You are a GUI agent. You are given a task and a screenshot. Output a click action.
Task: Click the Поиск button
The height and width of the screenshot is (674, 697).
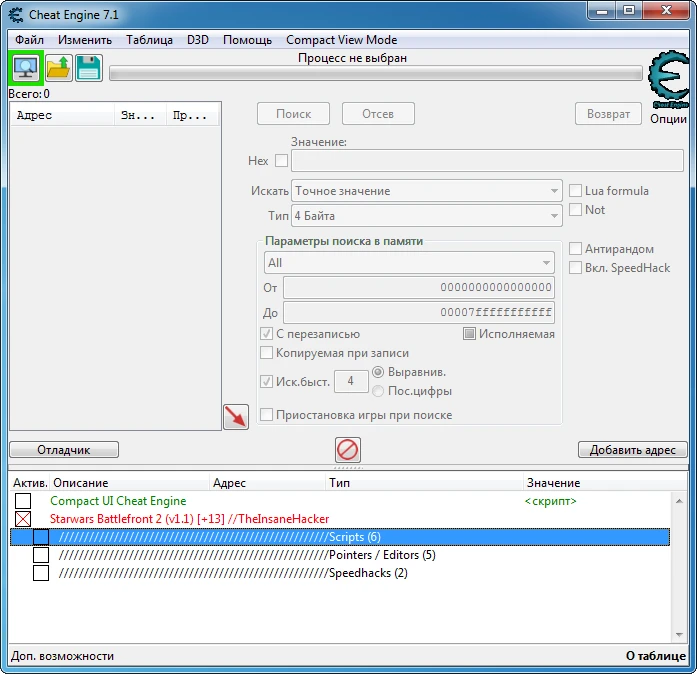pyautogui.click(x=293, y=114)
